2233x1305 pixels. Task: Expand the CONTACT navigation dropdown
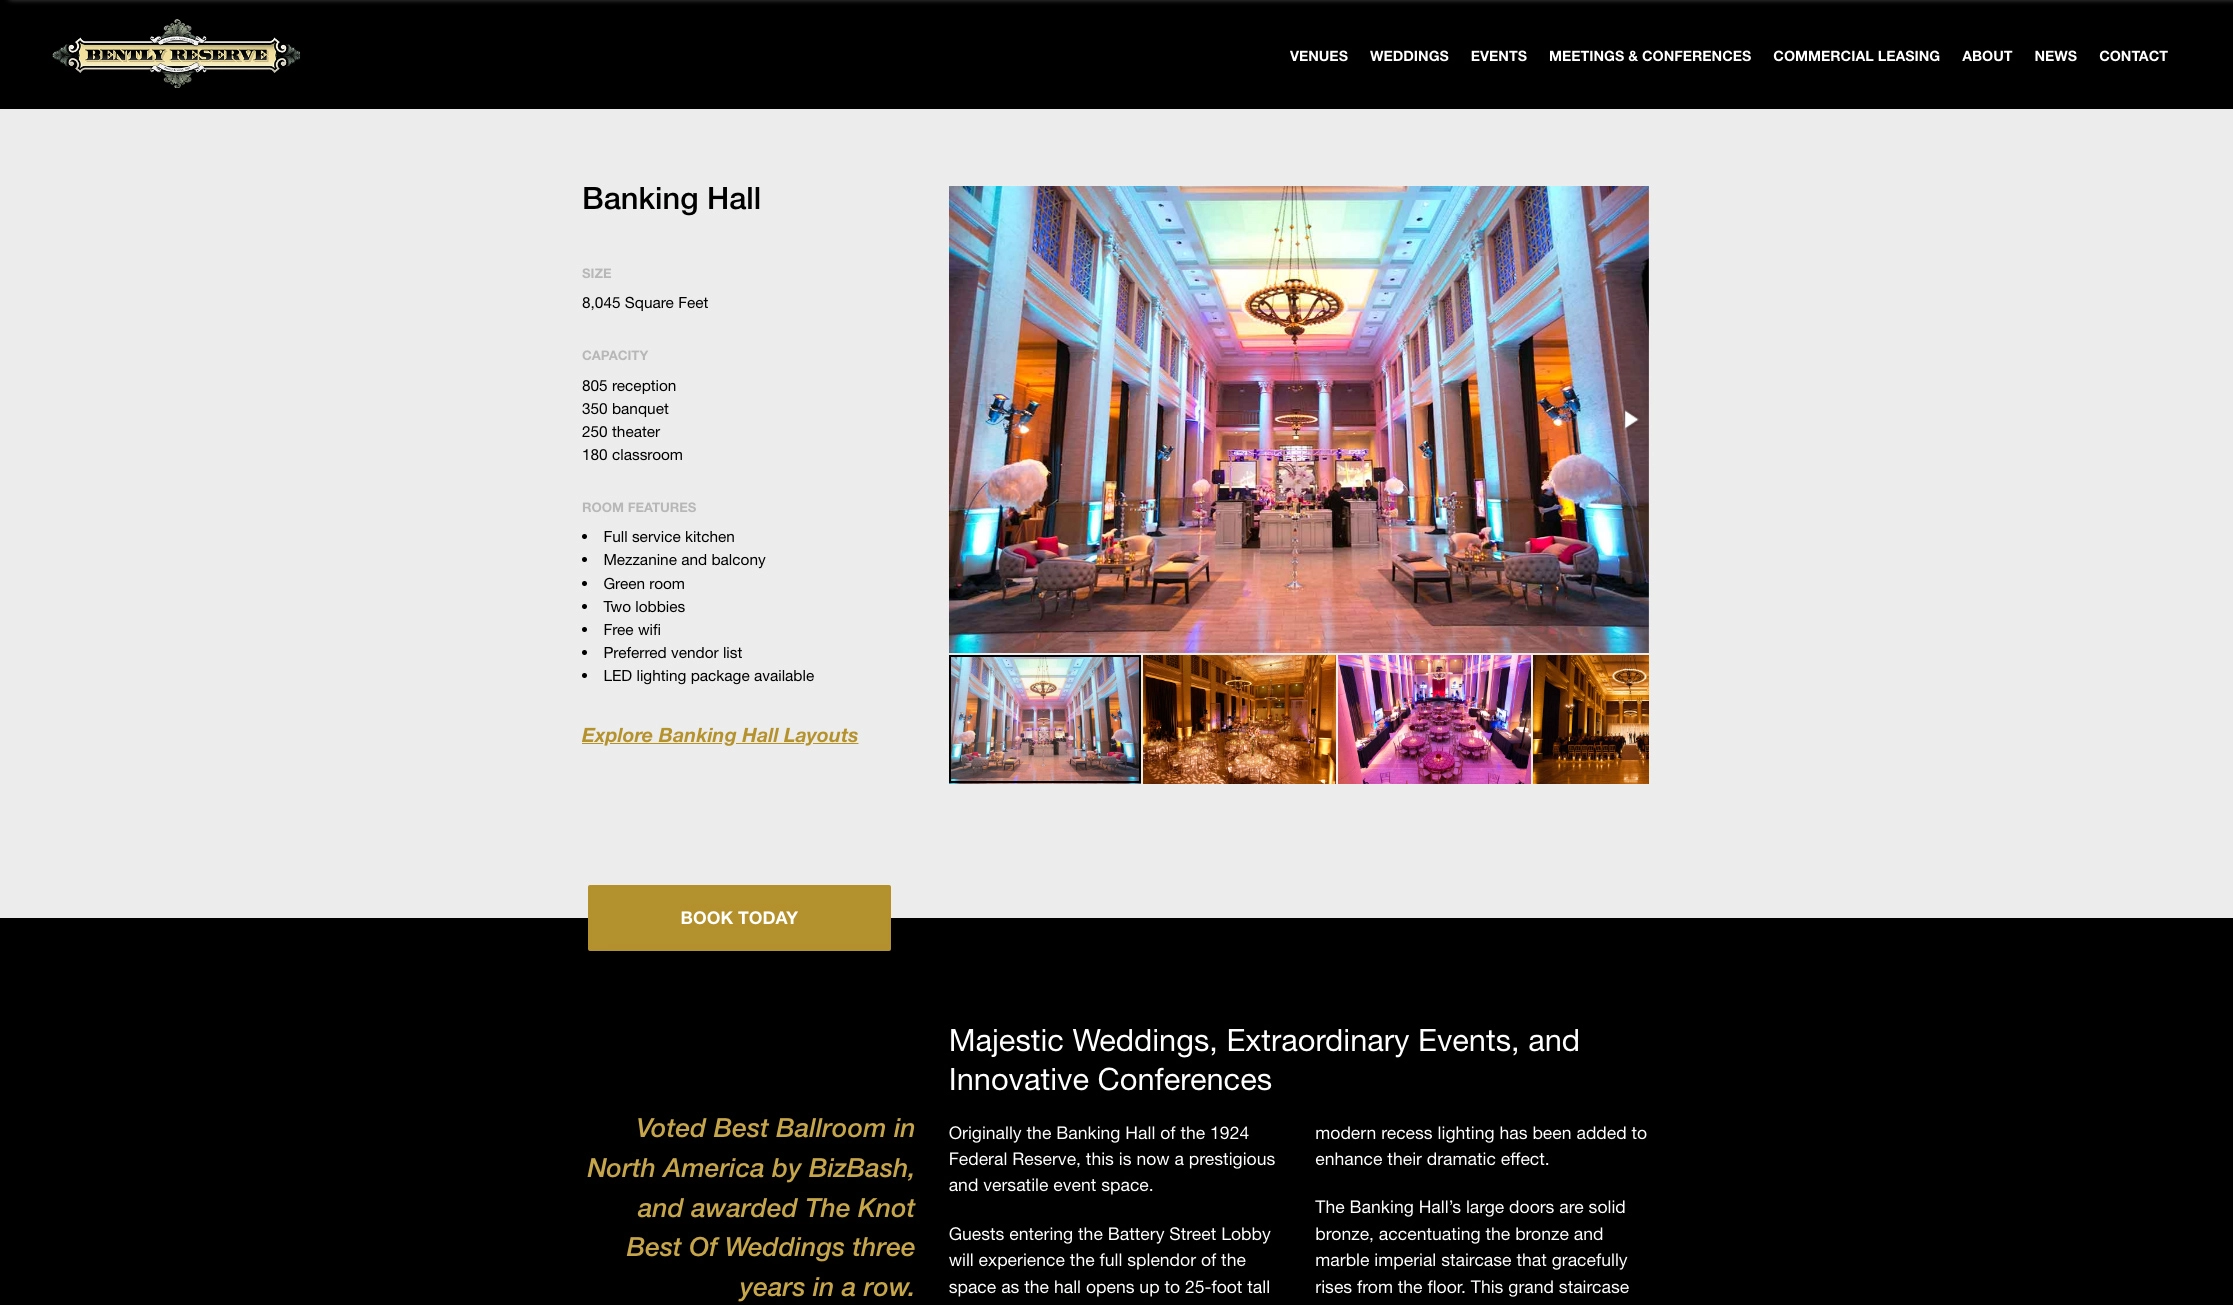(x=2132, y=56)
